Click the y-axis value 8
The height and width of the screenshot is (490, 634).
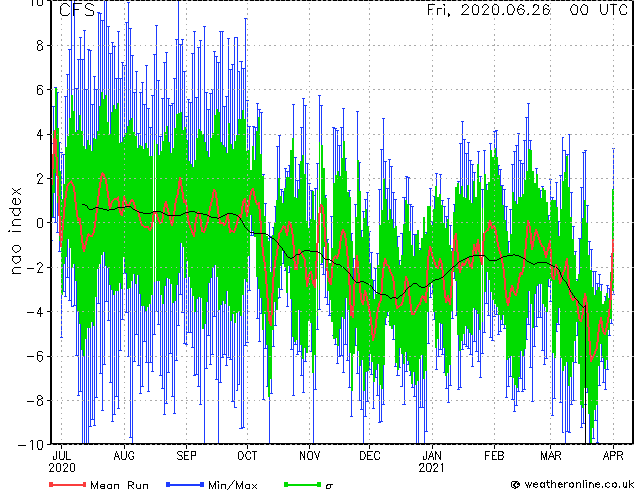(40, 46)
